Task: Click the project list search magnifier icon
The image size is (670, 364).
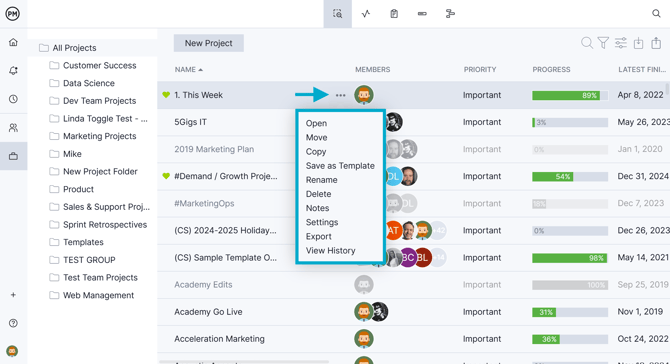Action: [587, 43]
